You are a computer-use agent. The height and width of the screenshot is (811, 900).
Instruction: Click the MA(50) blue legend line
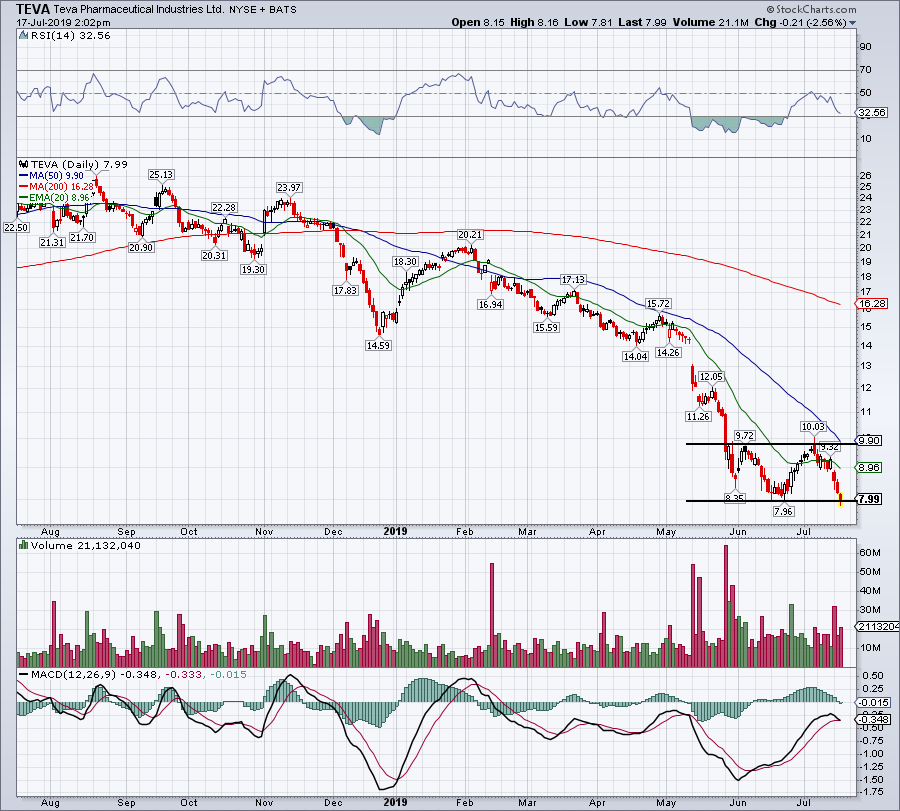[24, 176]
